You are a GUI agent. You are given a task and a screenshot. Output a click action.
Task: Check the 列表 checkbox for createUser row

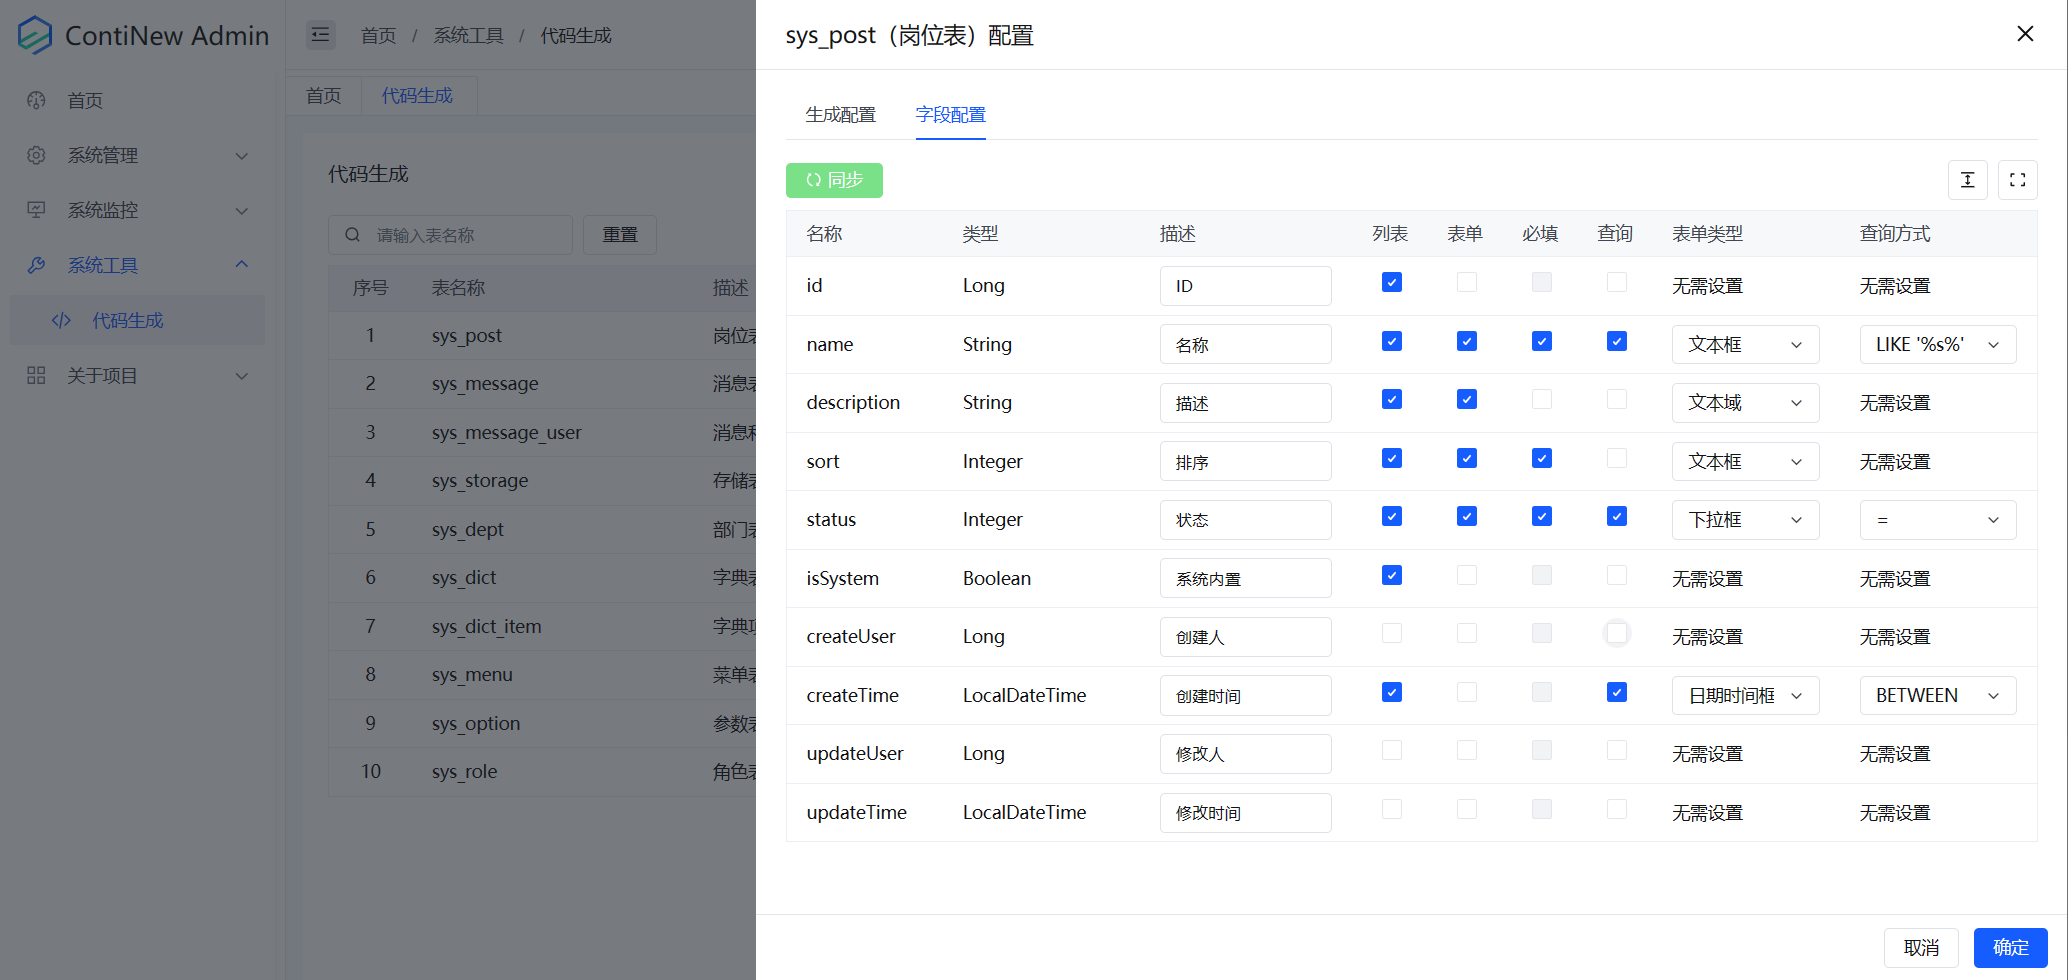pyautogui.click(x=1391, y=633)
